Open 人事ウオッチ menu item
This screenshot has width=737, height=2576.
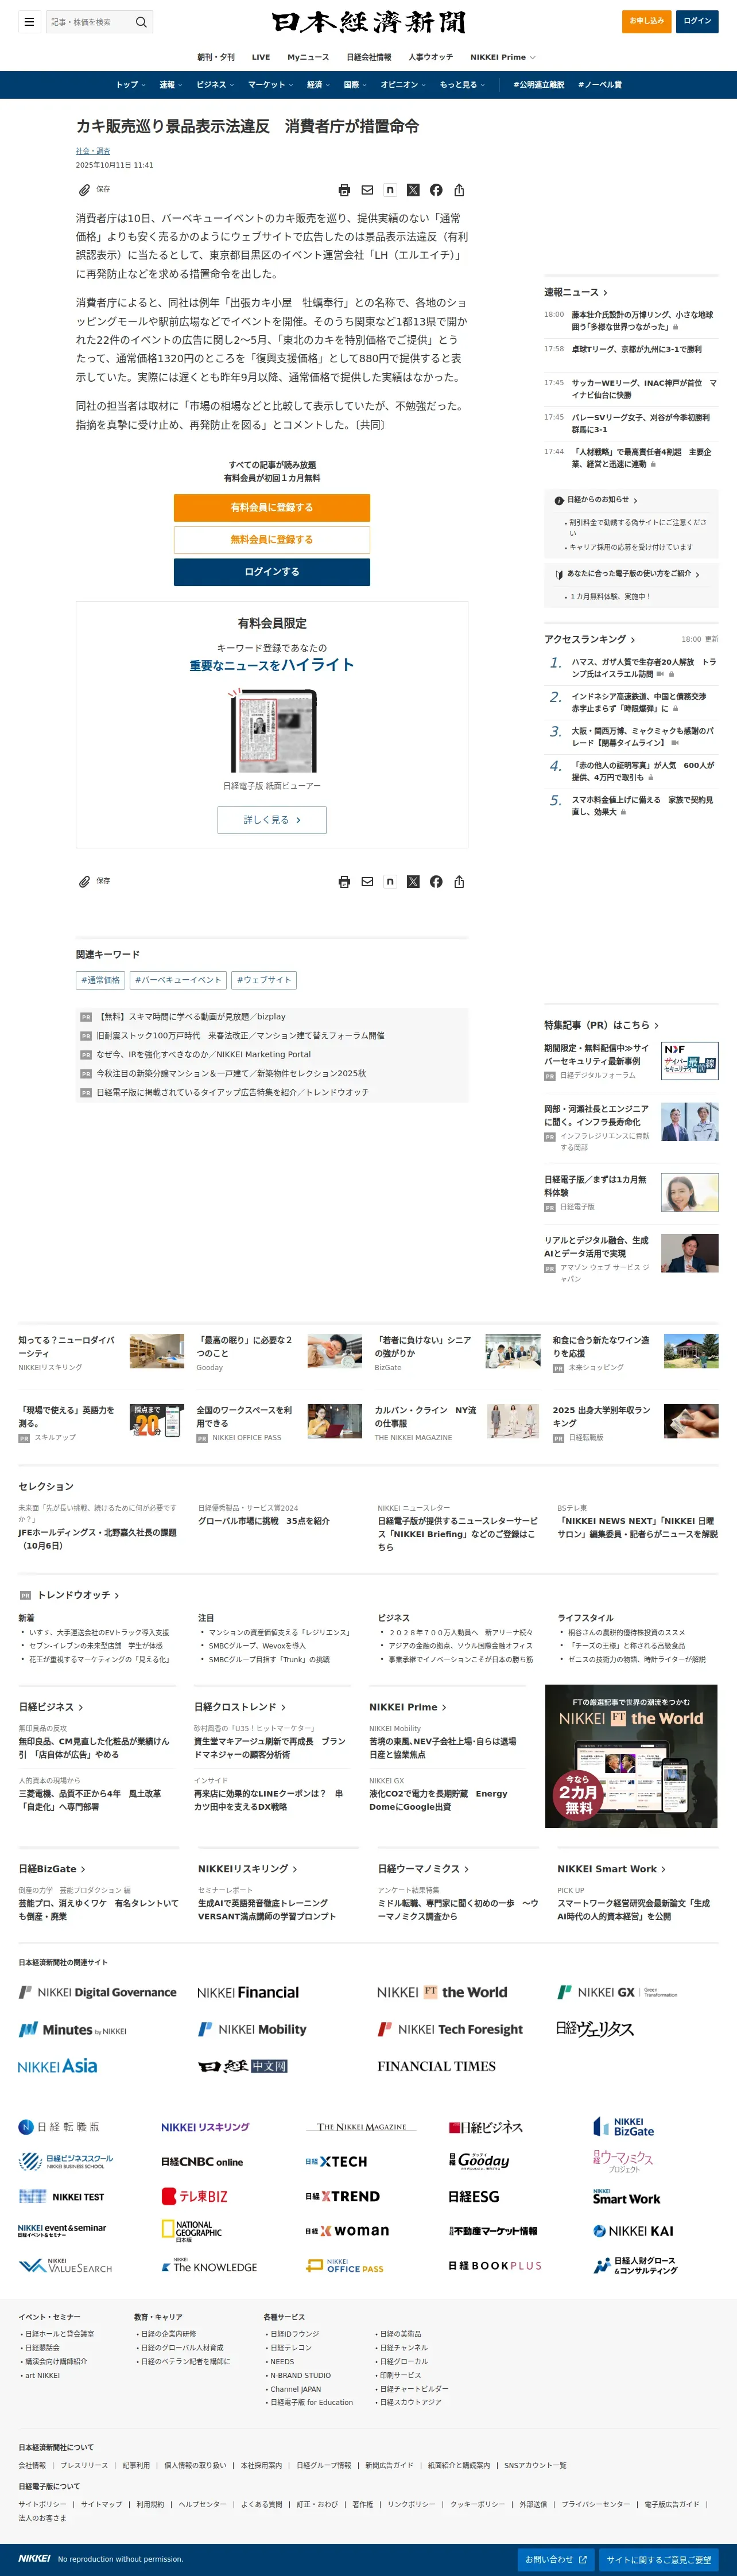click(431, 57)
